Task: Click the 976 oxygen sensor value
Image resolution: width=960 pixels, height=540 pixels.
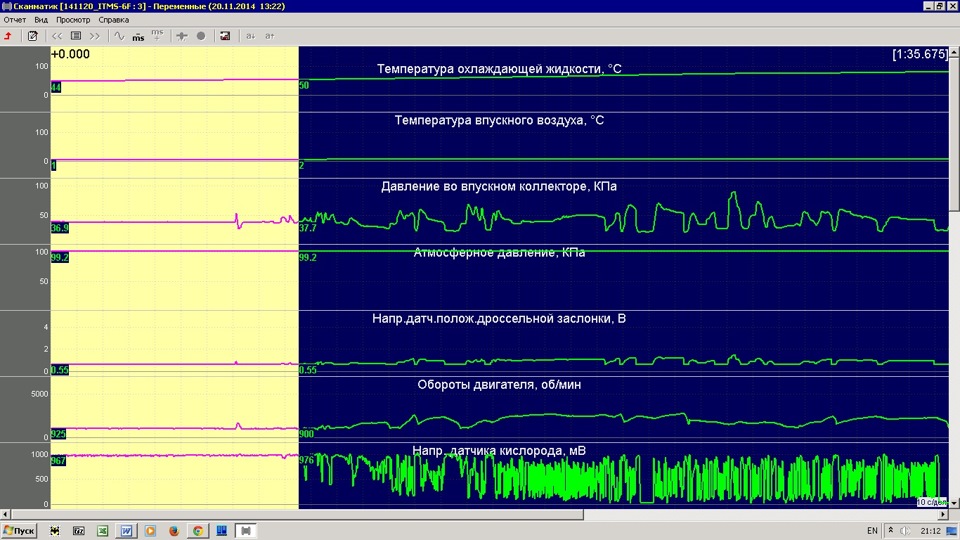Action: pos(306,460)
